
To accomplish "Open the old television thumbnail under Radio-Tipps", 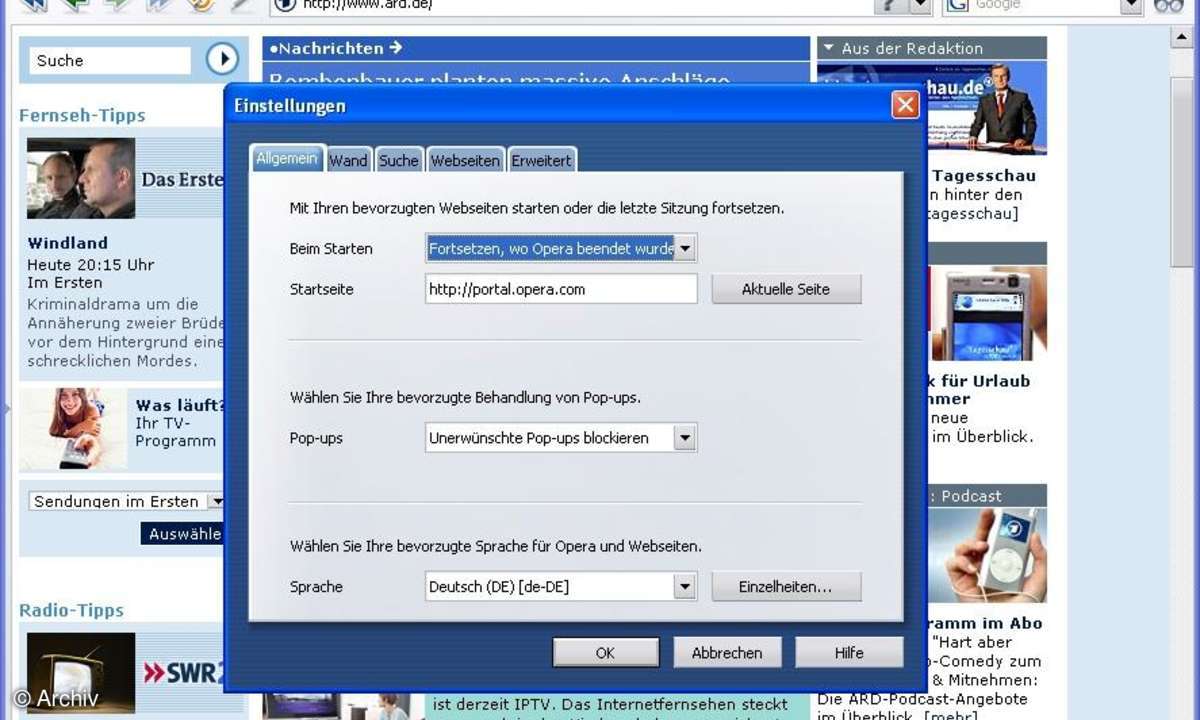I will (x=81, y=673).
